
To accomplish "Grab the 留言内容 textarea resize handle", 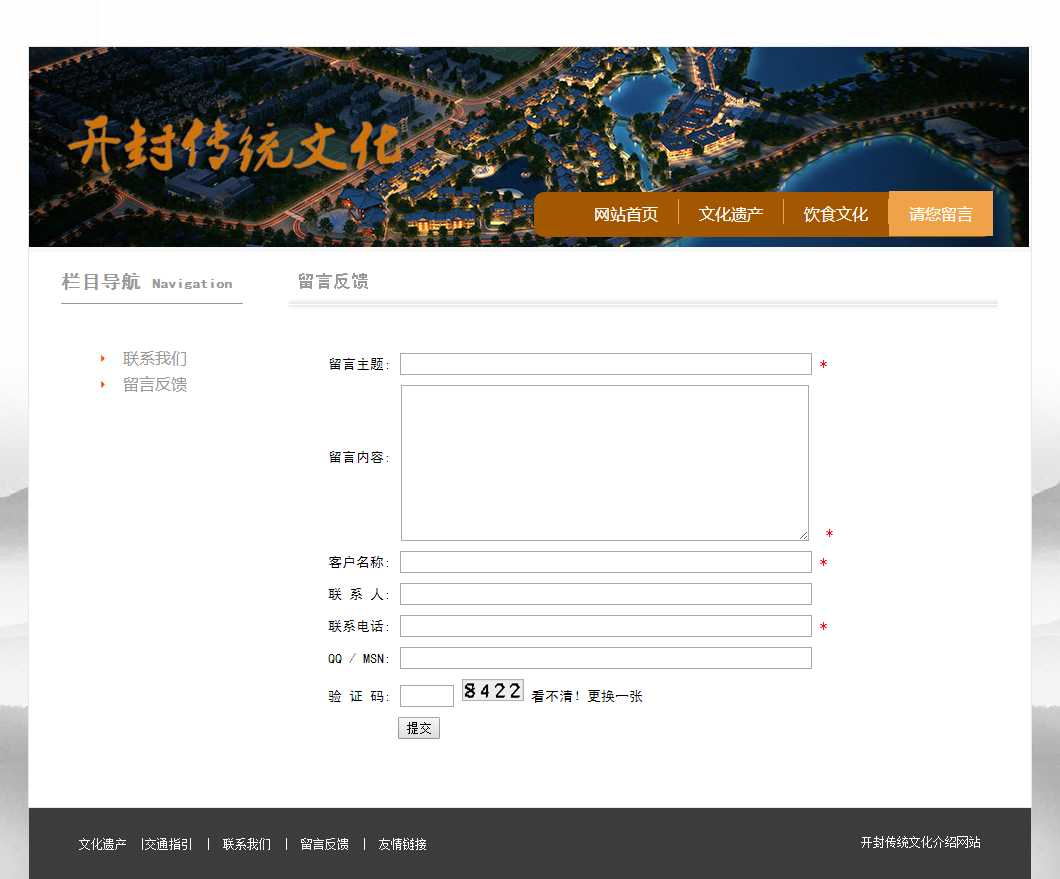I will pos(803,535).
